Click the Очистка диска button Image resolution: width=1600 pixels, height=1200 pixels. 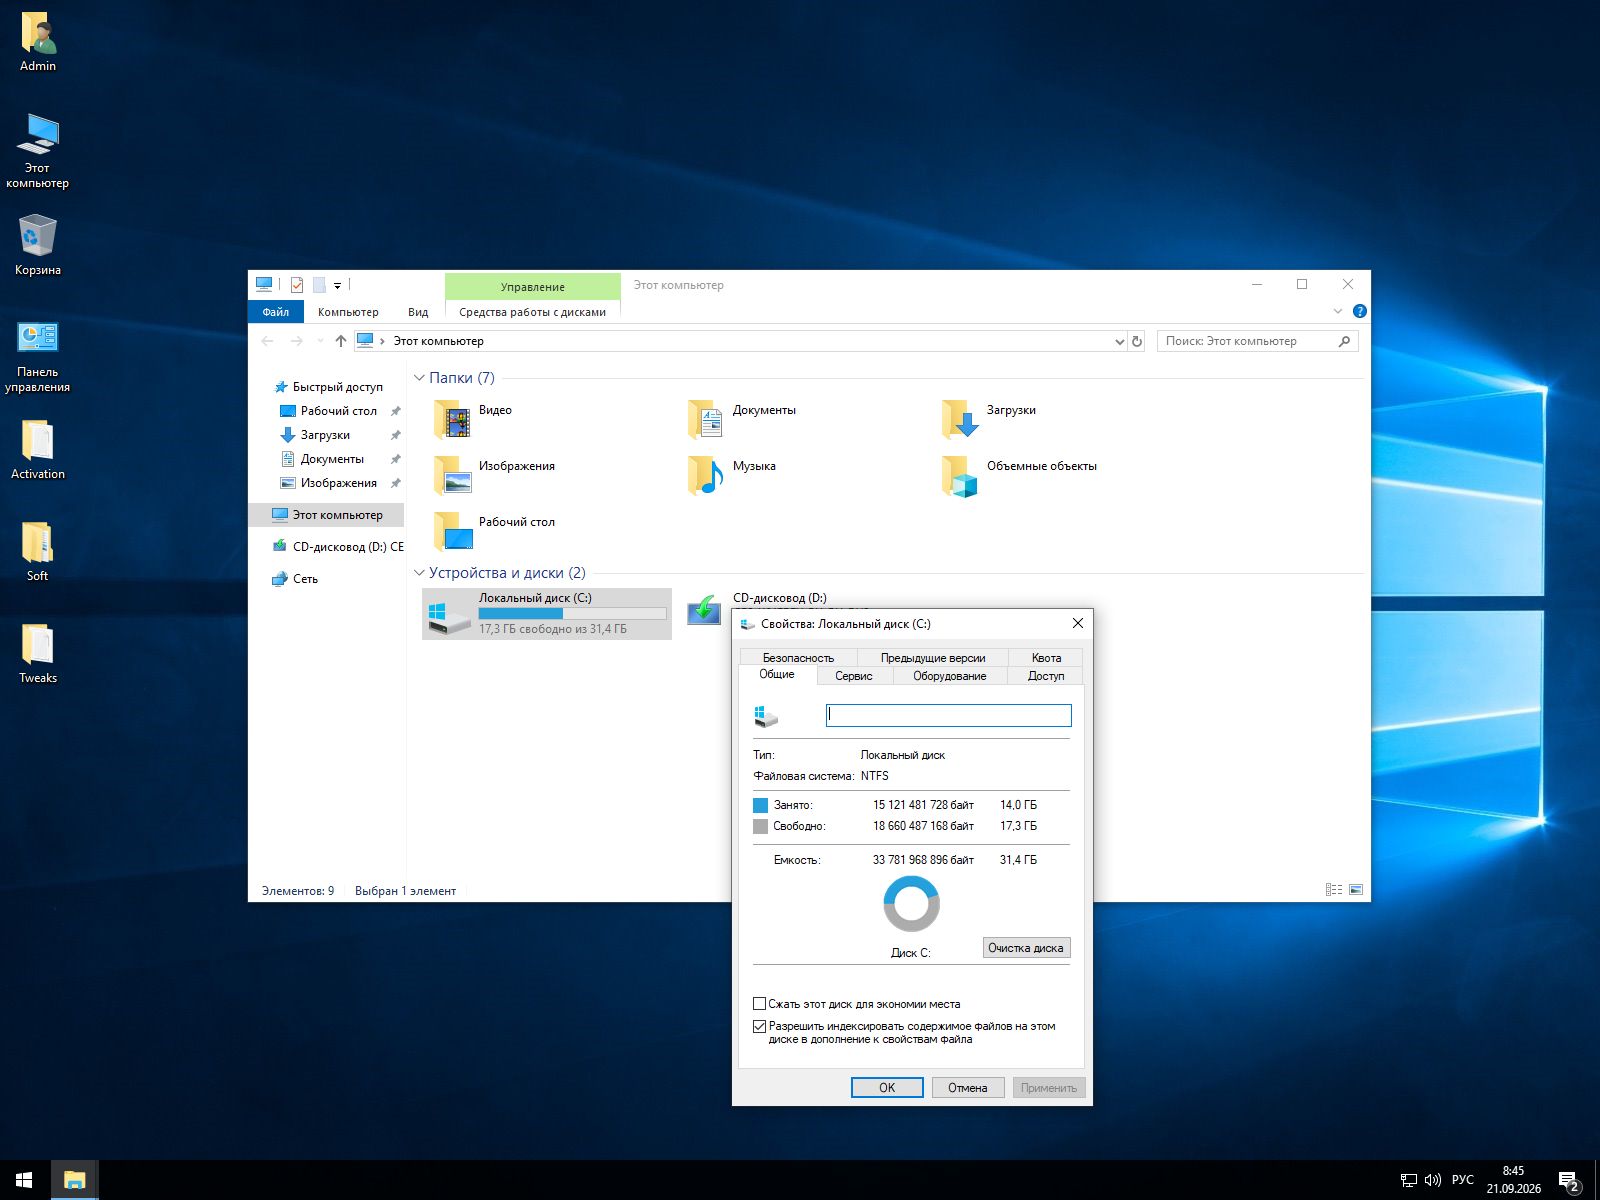click(1026, 948)
